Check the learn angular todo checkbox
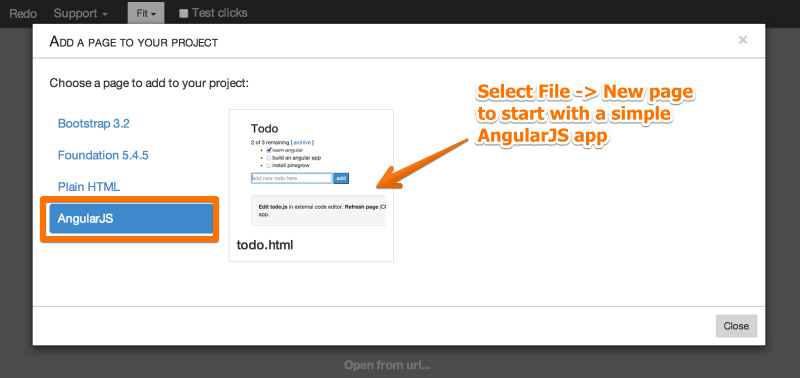This screenshot has height=378, width=800. click(x=269, y=150)
